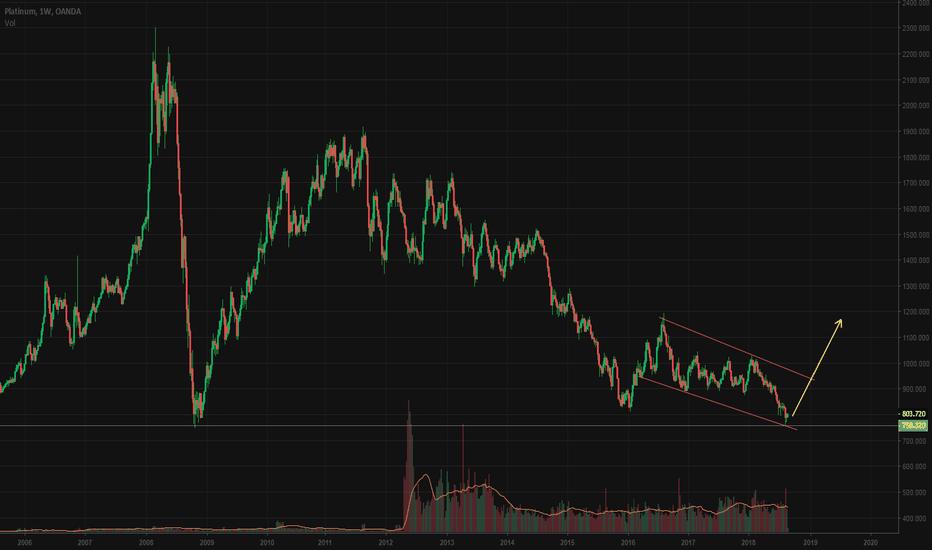Click the 1600.000 price axis label
This screenshot has height=550, width=932.
tap(916, 209)
